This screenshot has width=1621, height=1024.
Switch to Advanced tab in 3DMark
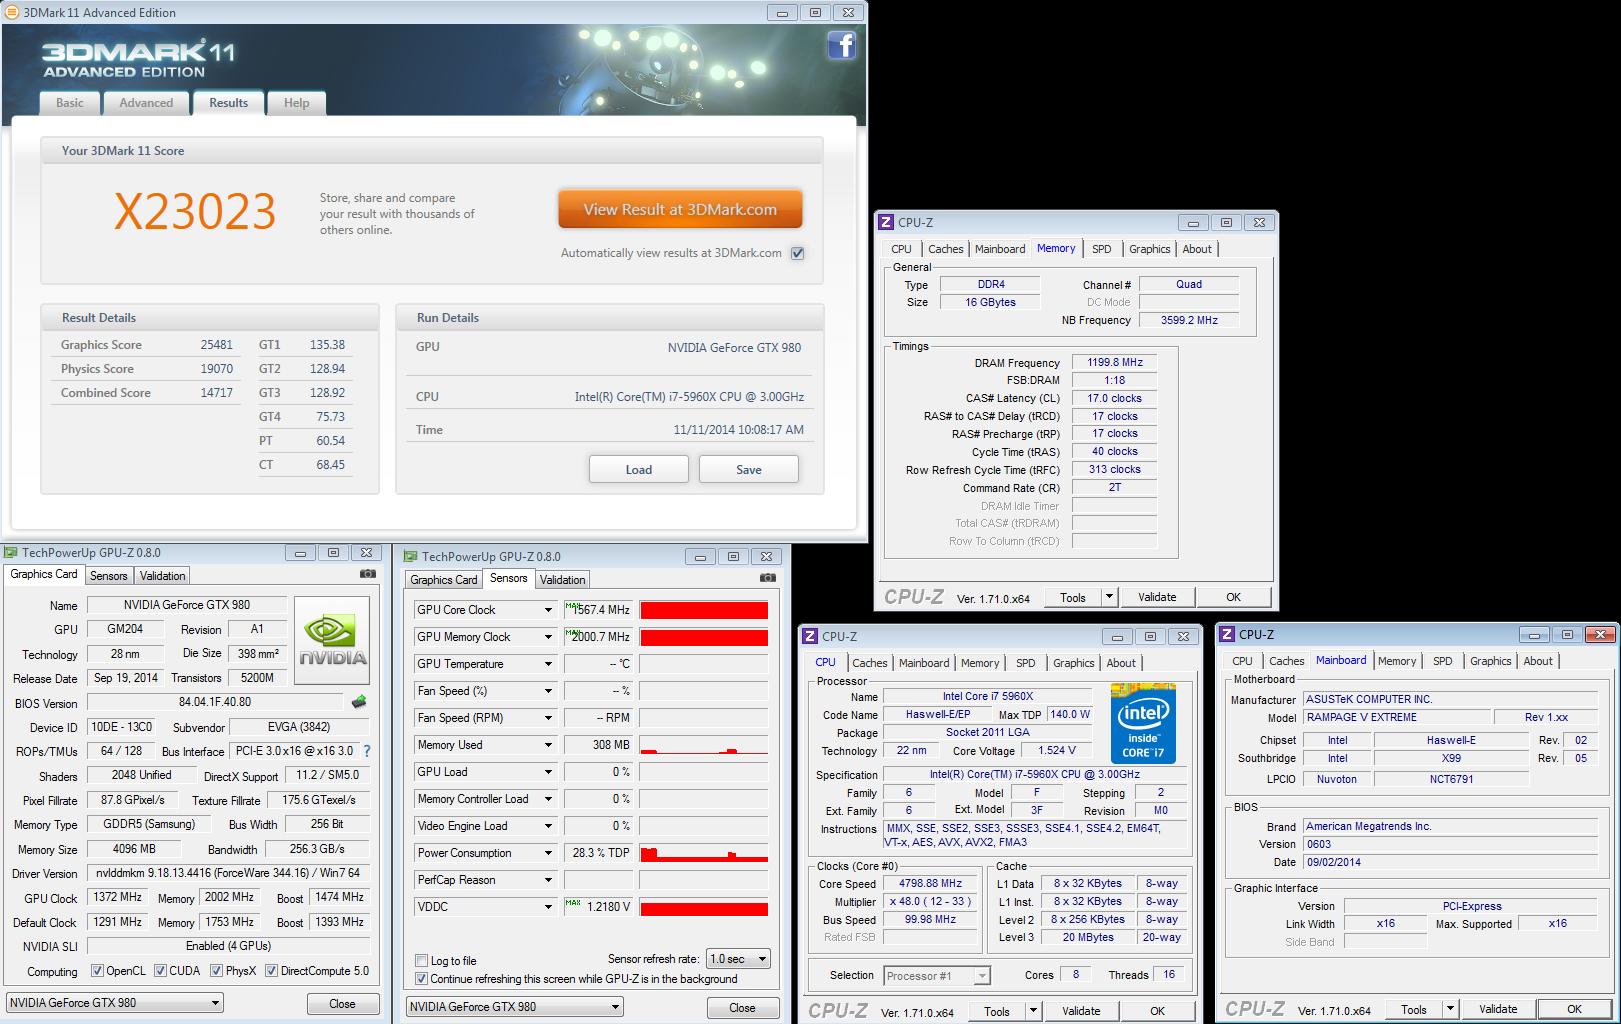click(146, 103)
